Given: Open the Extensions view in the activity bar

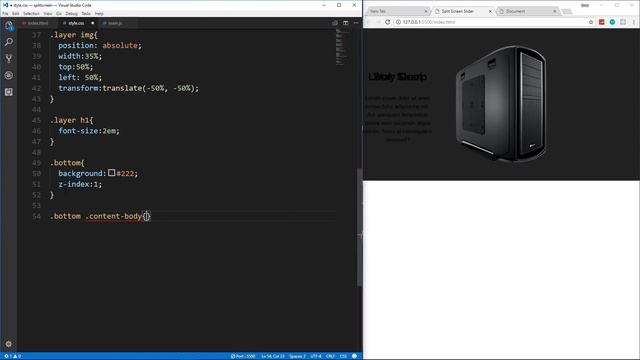Looking at the screenshot, I should 9,92.
